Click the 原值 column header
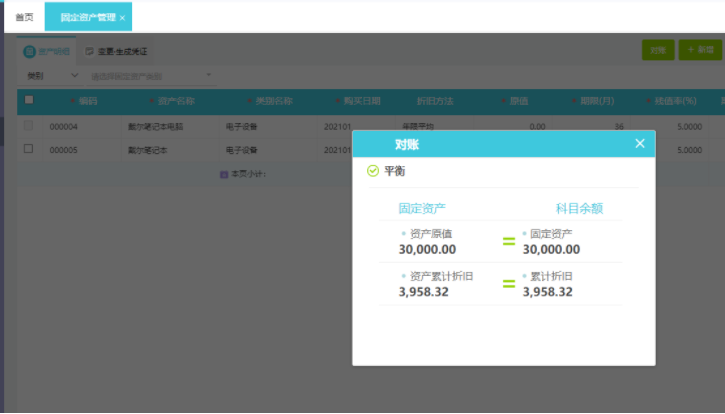This screenshot has width=725, height=414. click(519, 101)
